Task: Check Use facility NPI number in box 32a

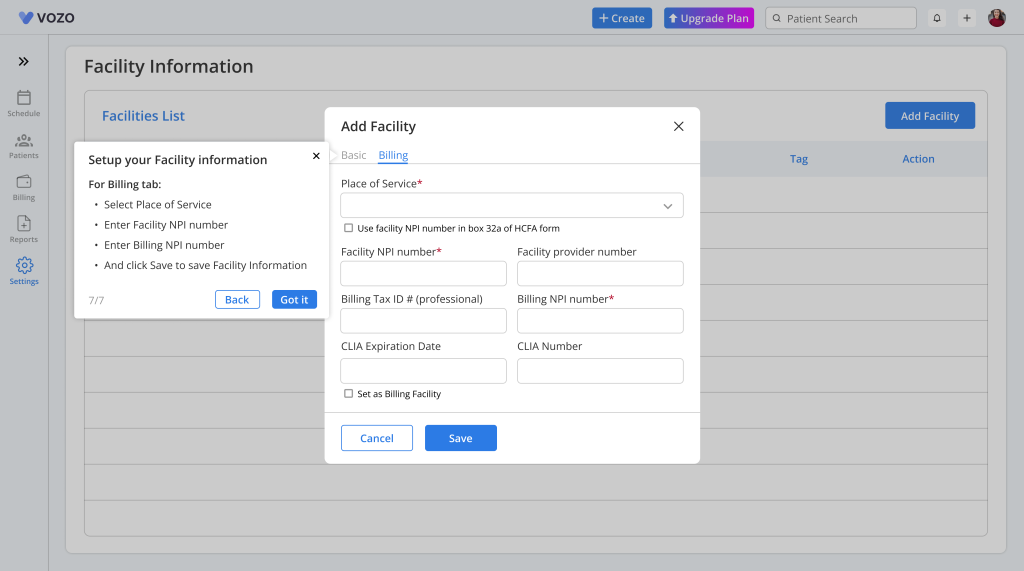Action: [x=349, y=228]
